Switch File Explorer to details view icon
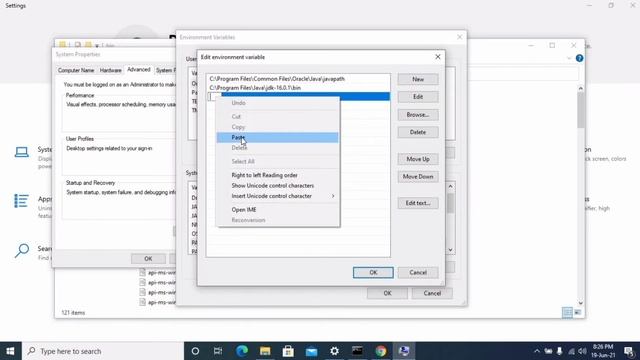Viewport: 640px width, 360px height. pos(567,313)
